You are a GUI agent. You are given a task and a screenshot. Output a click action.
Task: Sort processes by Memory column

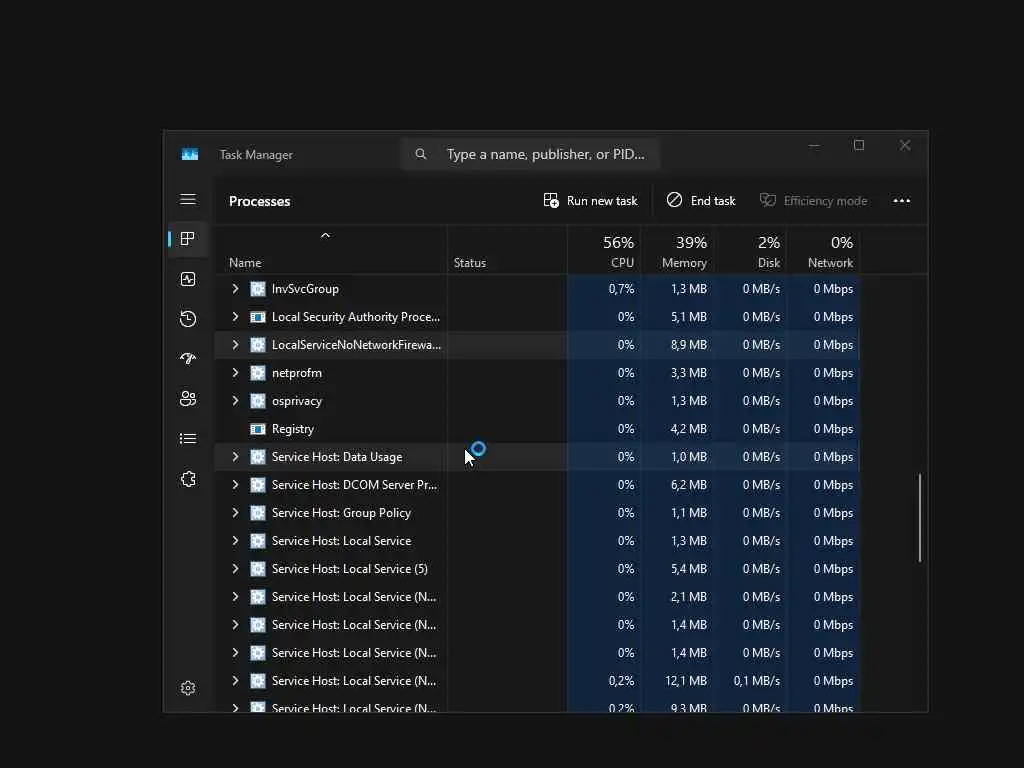coord(677,251)
